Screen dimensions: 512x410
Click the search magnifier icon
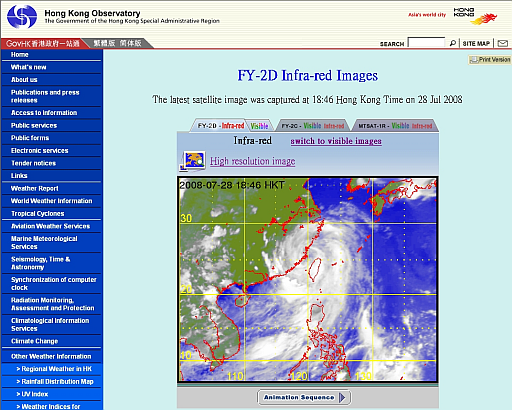click(453, 43)
